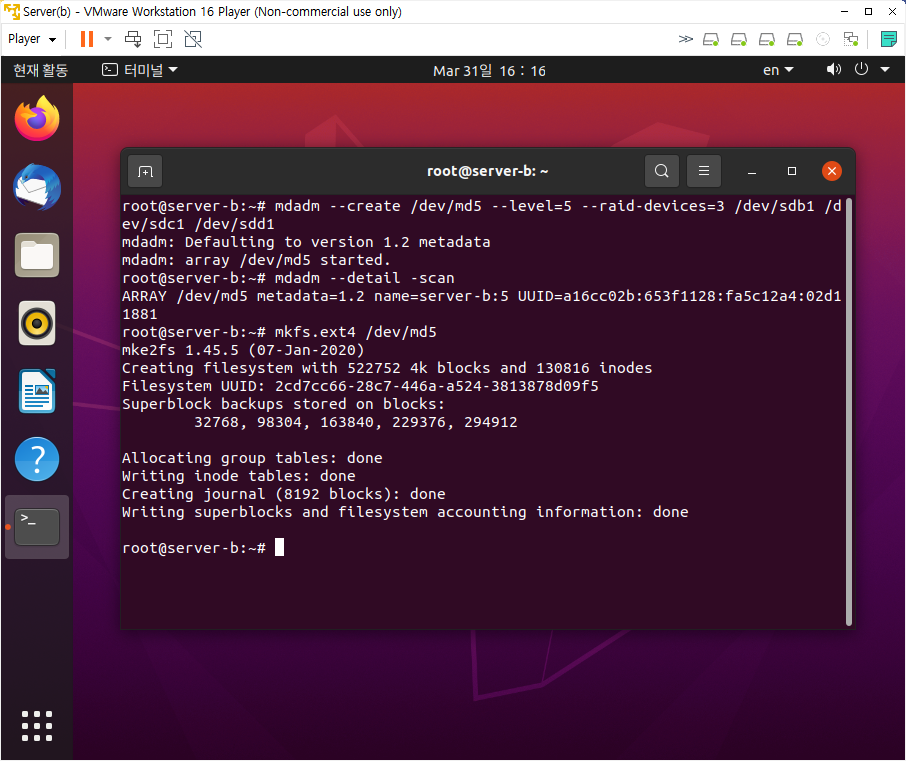Click the Filesystem UUID value line
This screenshot has height=761, width=906.
point(360,386)
